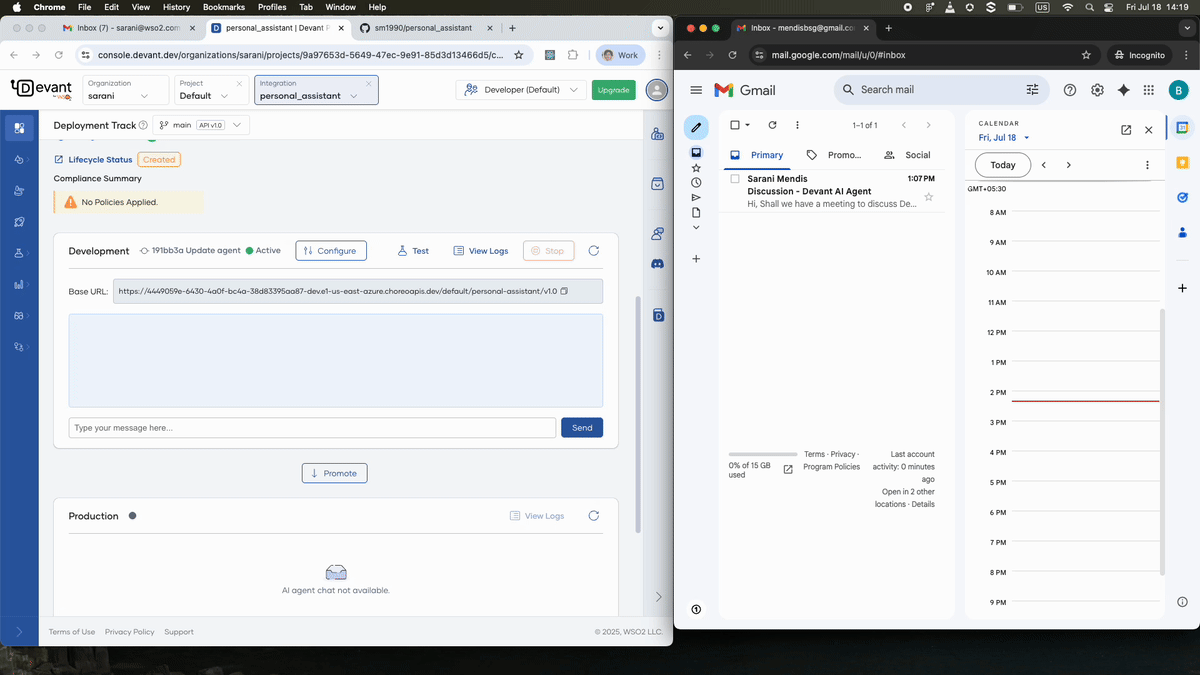The height and width of the screenshot is (675, 1200).
Task: Open Gmail more options three-dot menu
Action: click(x=797, y=125)
